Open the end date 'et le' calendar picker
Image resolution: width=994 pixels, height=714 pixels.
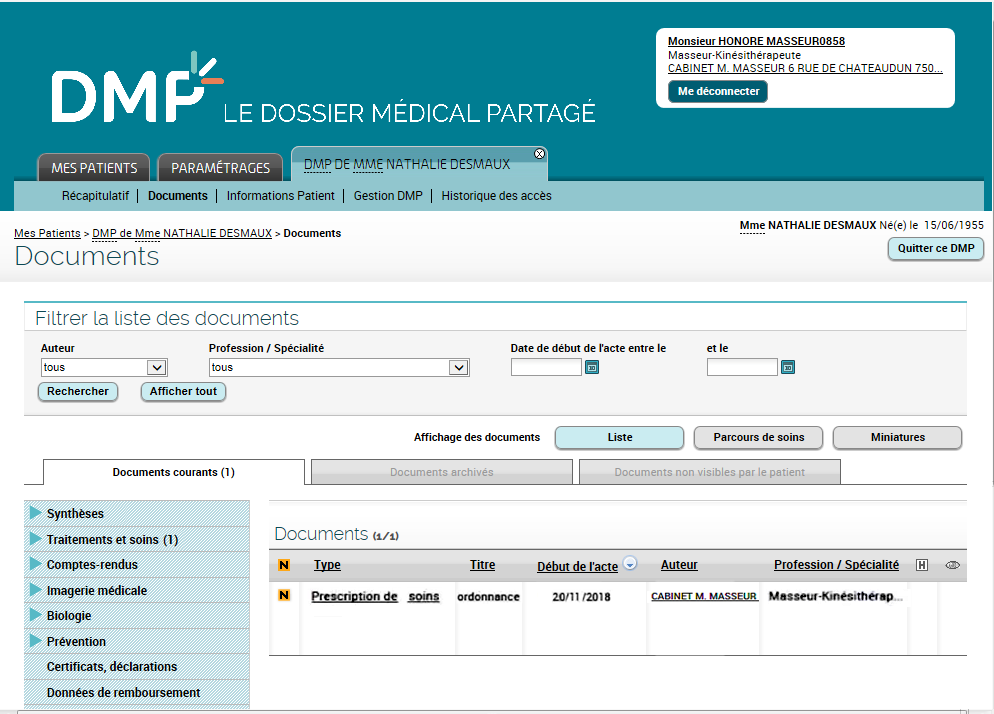(787, 367)
